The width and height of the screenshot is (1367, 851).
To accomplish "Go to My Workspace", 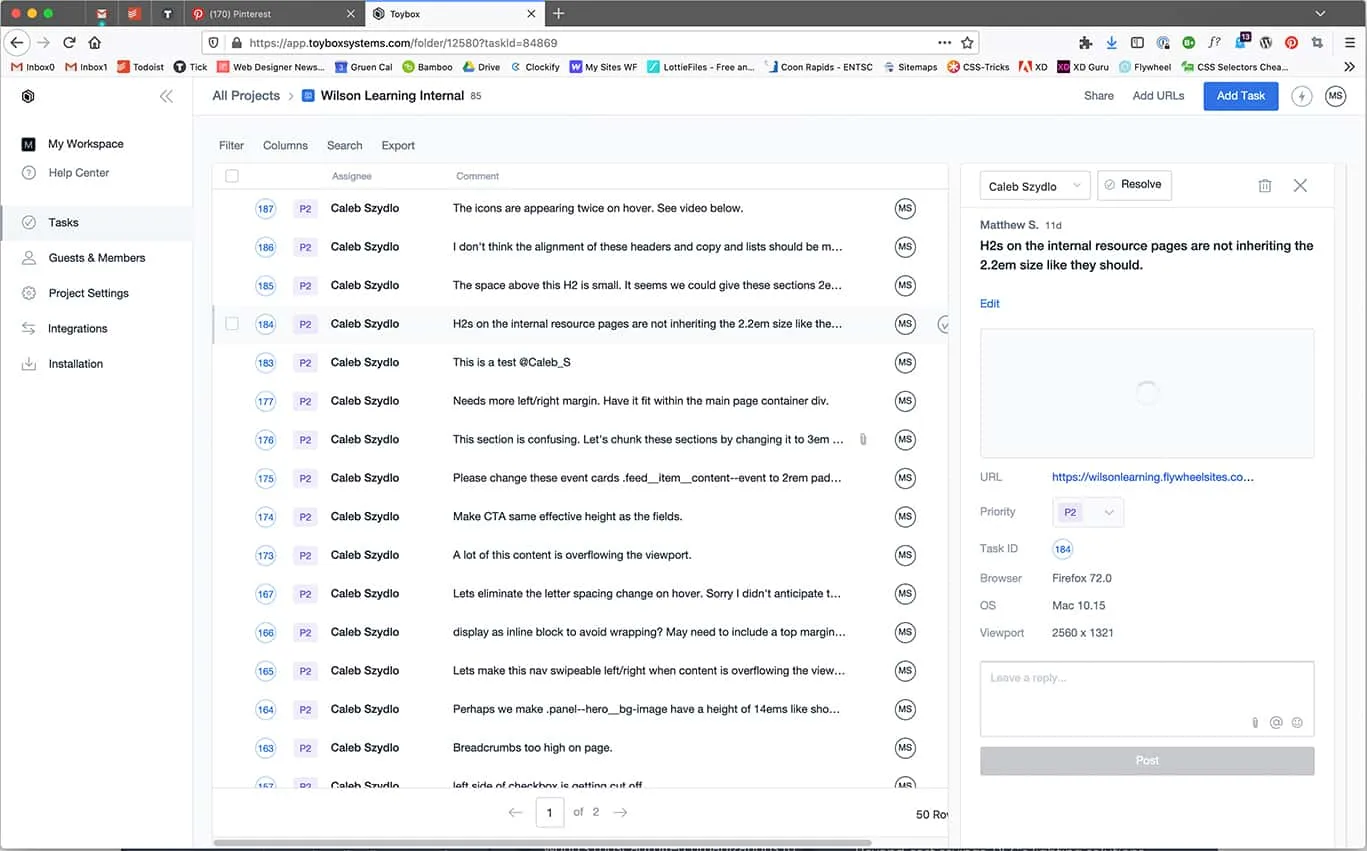I will point(85,144).
